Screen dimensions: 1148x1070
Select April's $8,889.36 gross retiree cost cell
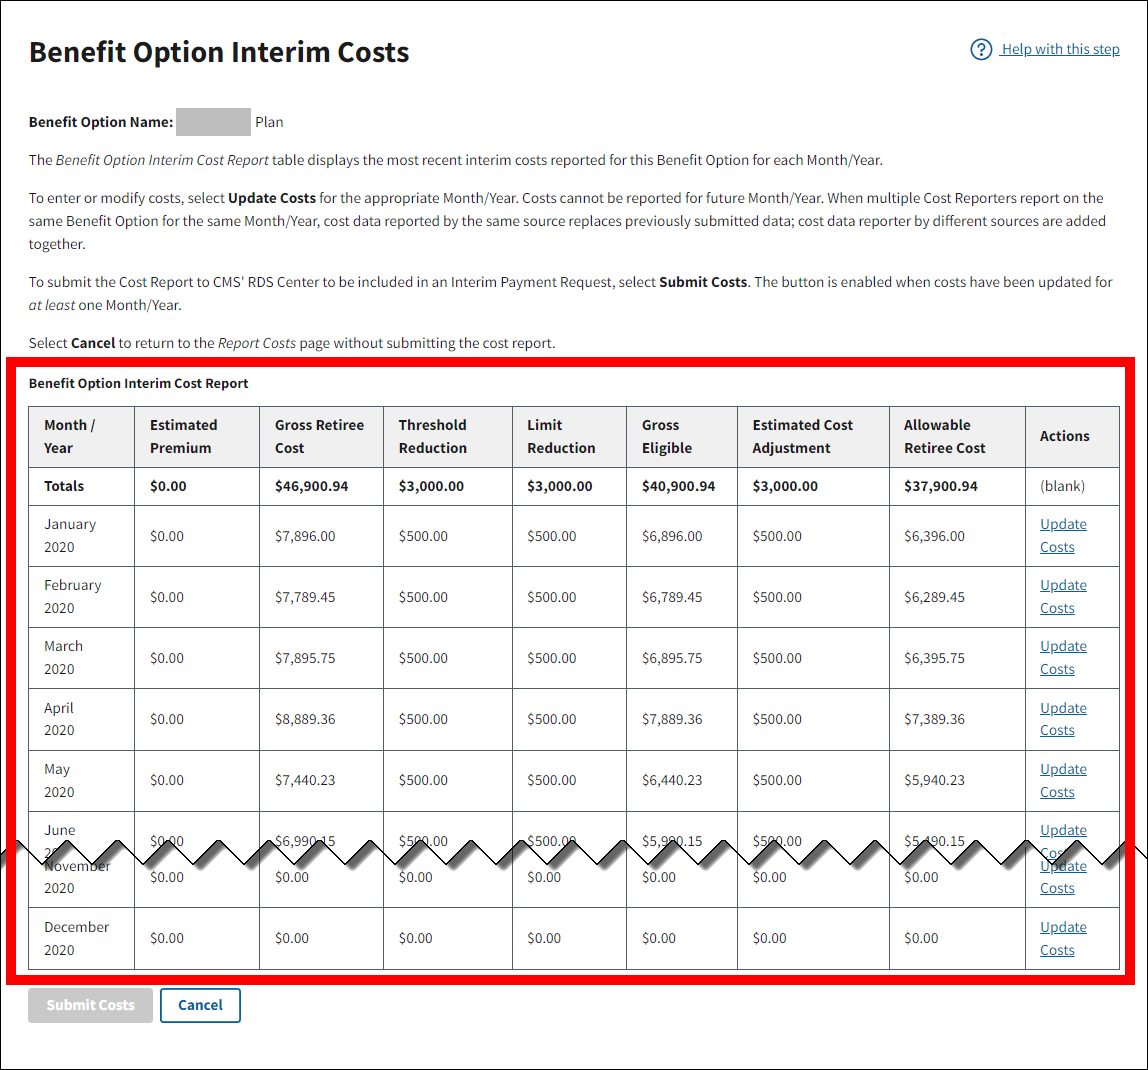click(x=305, y=719)
